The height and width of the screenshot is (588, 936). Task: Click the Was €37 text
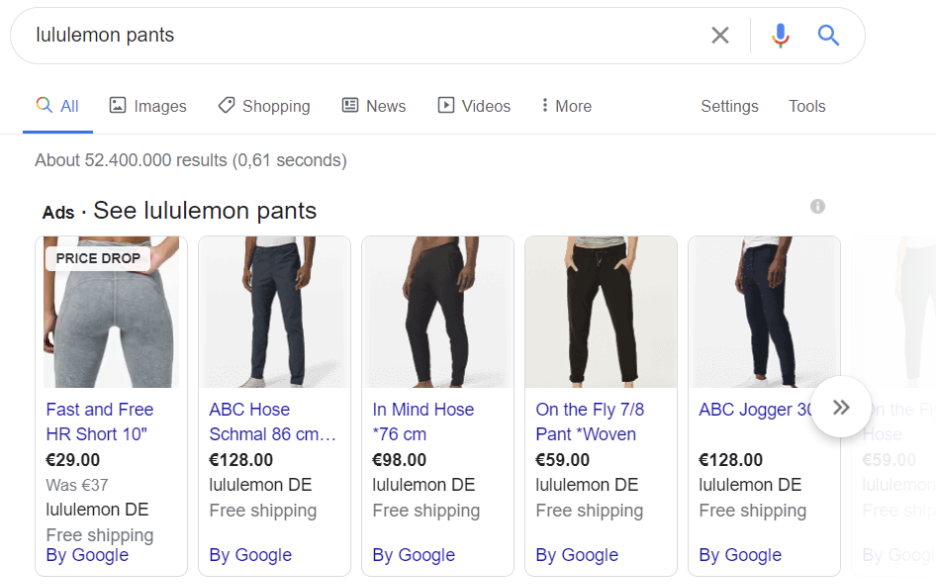(x=77, y=485)
